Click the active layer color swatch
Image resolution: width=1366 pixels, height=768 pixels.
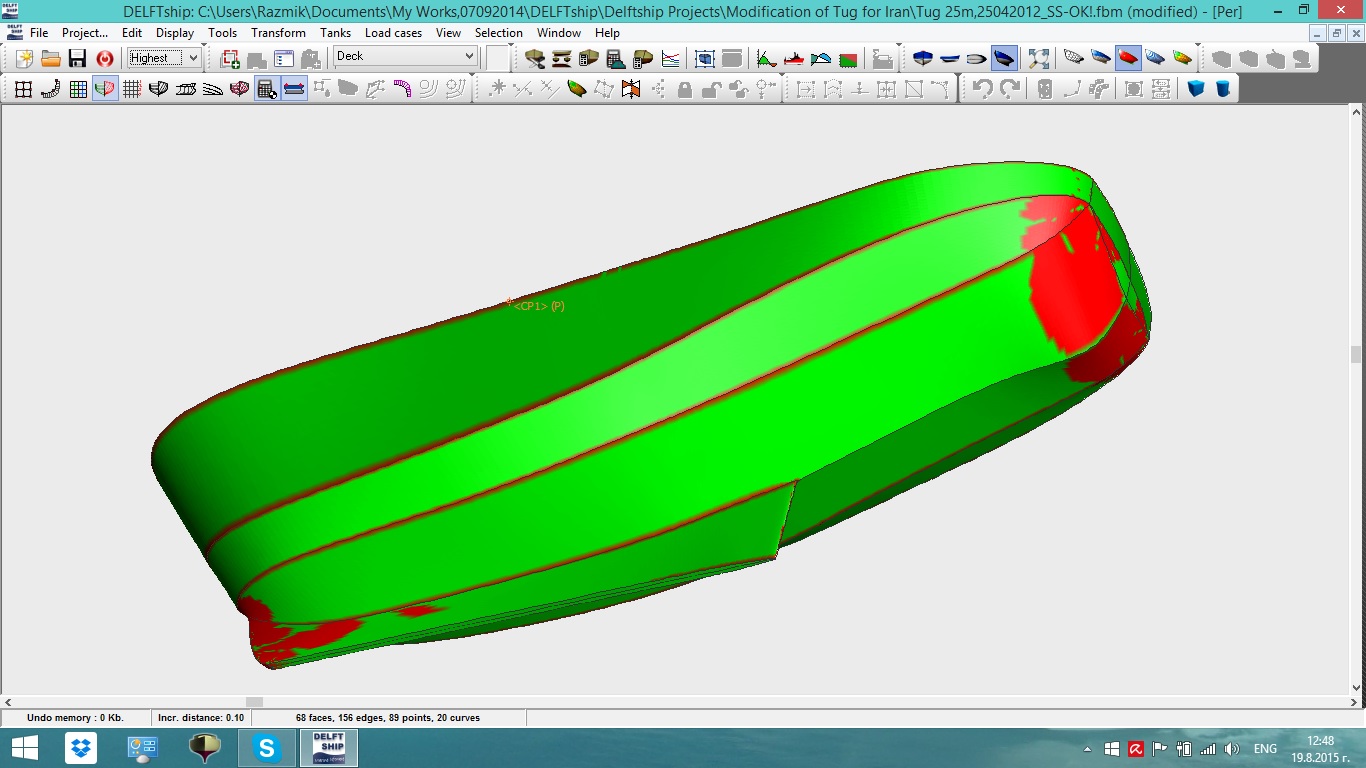[x=498, y=58]
